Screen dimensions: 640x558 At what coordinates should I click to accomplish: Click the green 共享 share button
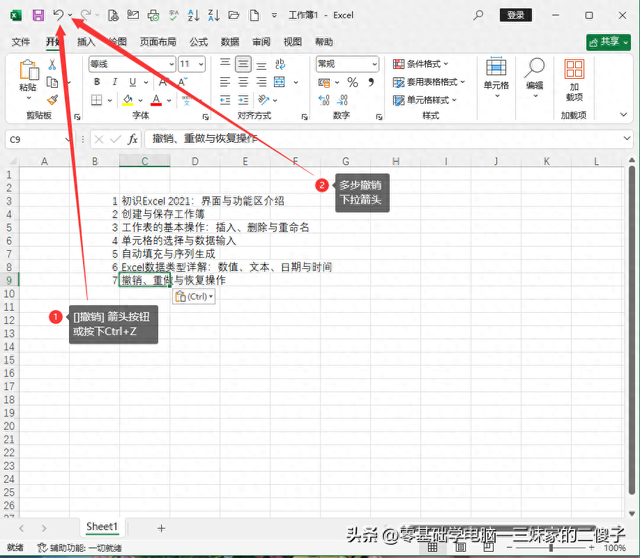point(608,42)
